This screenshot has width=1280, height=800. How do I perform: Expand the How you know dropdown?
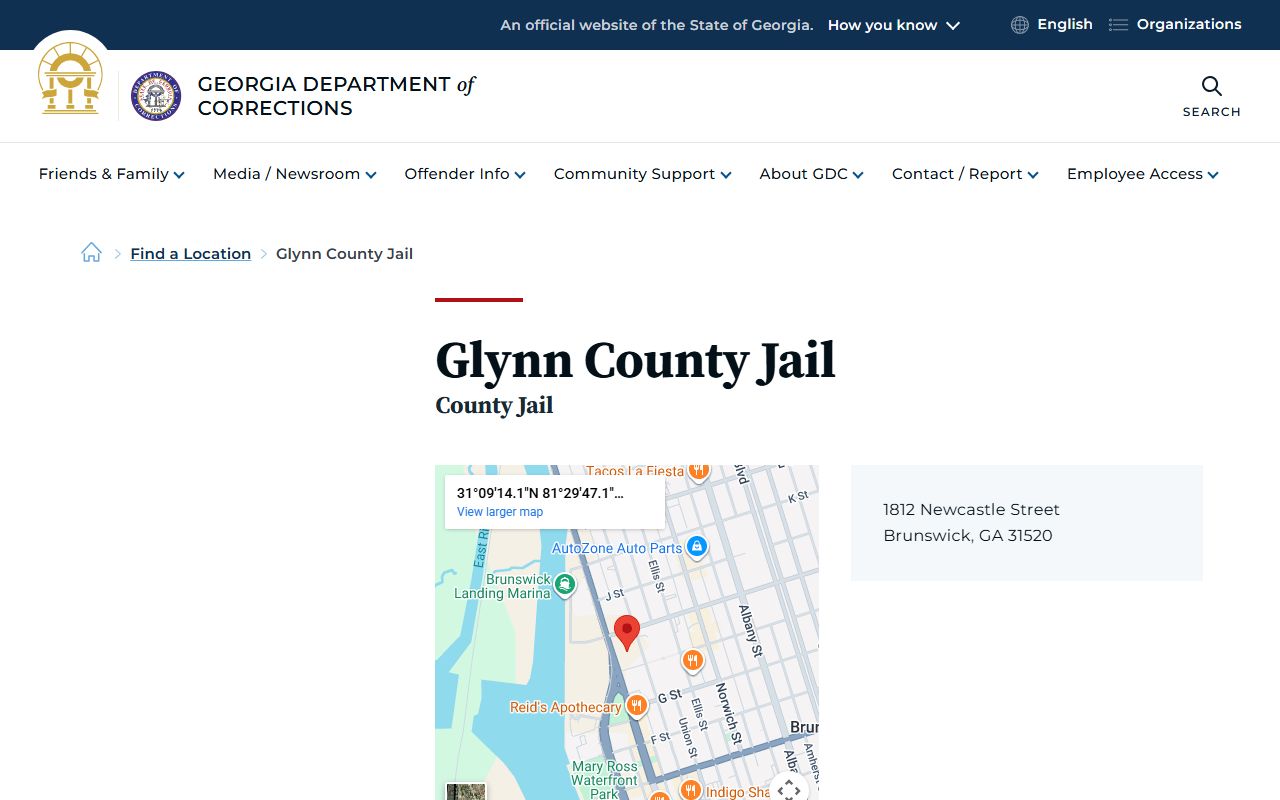tap(894, 25)
